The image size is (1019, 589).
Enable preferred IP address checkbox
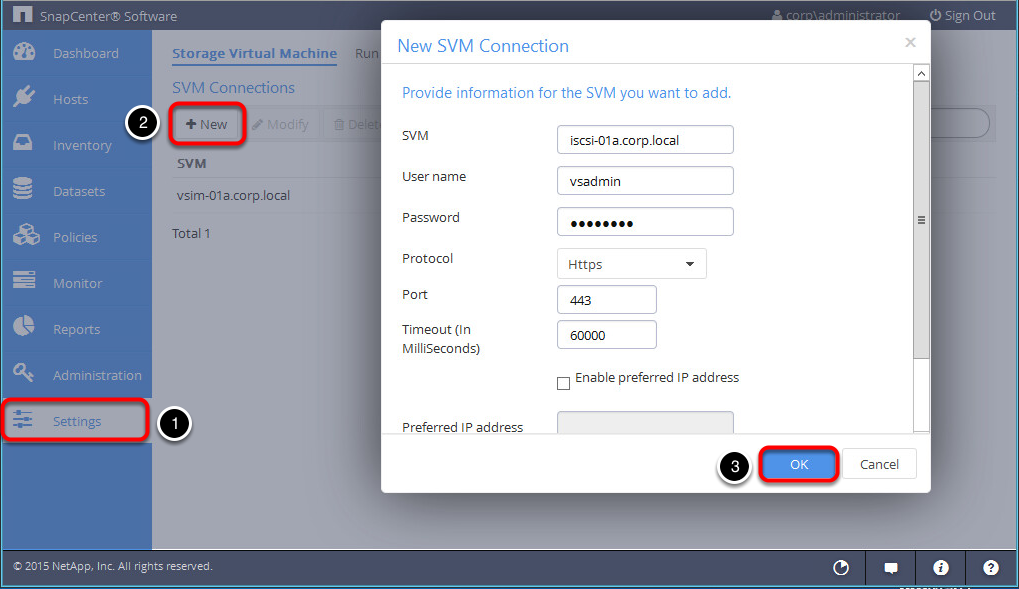563,384
